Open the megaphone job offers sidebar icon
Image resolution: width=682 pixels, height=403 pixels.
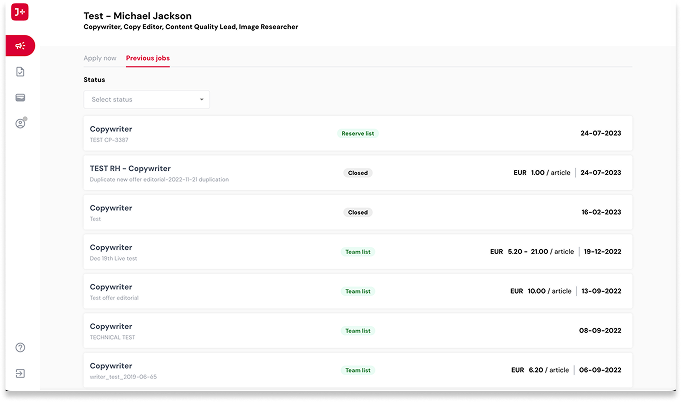pyautogui.click(x=20, y=46)
